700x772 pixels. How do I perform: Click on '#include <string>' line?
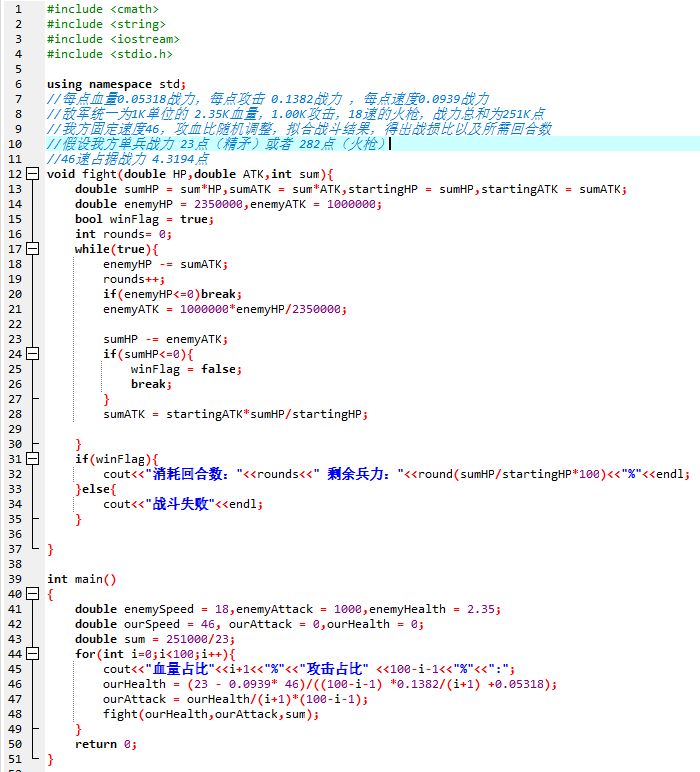(x=106, y=24)
